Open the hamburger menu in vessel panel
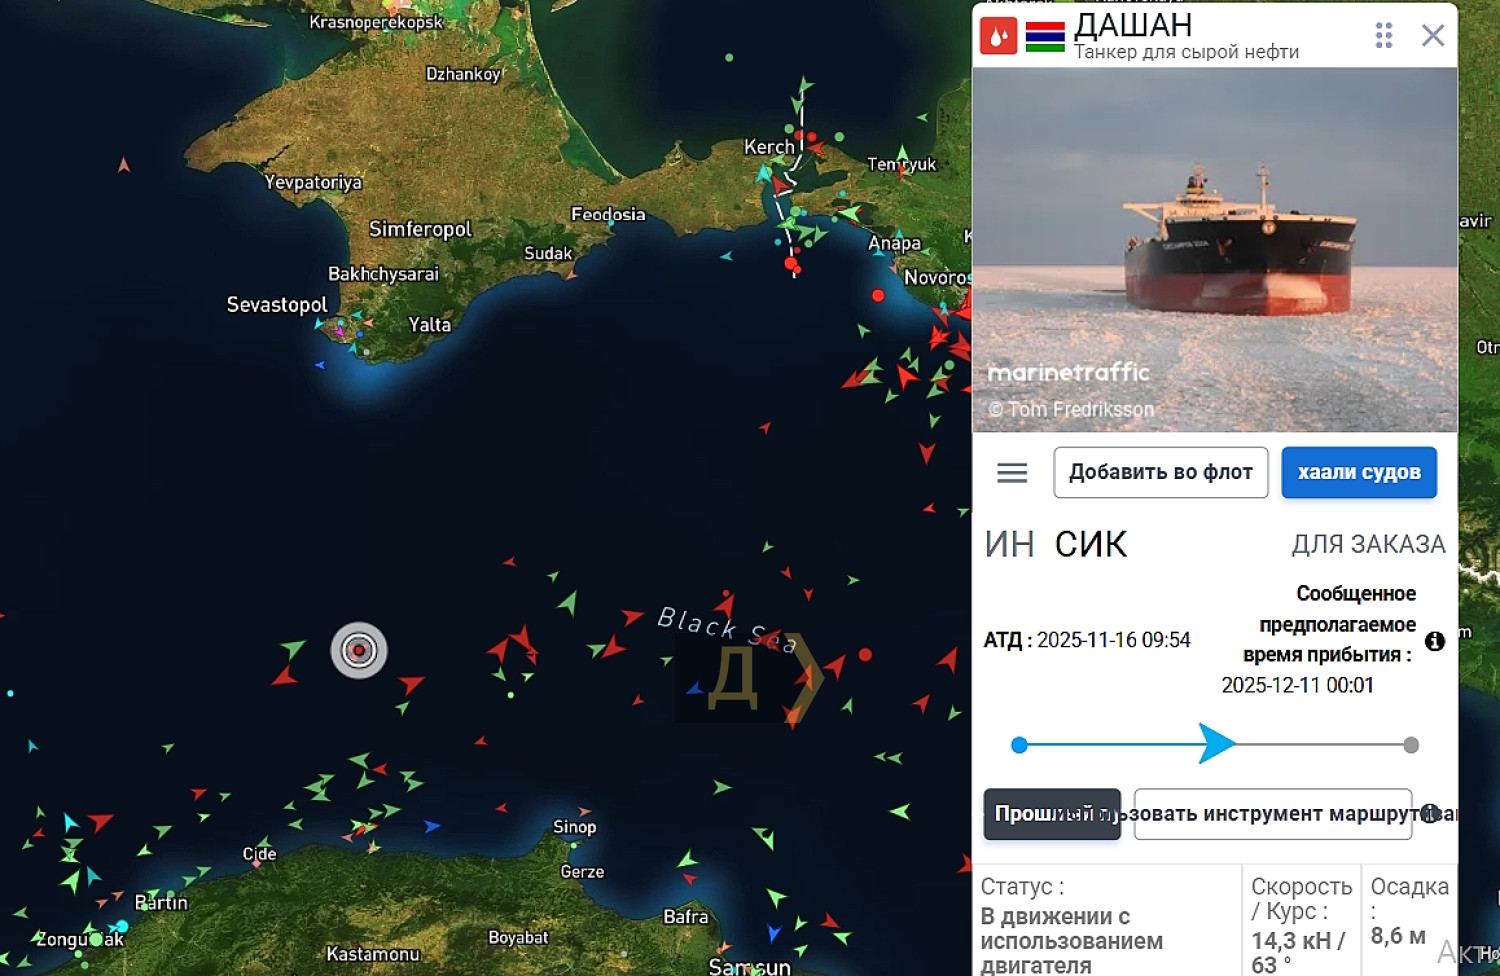The image size is (1500, 976). (x=1012, y=473)
